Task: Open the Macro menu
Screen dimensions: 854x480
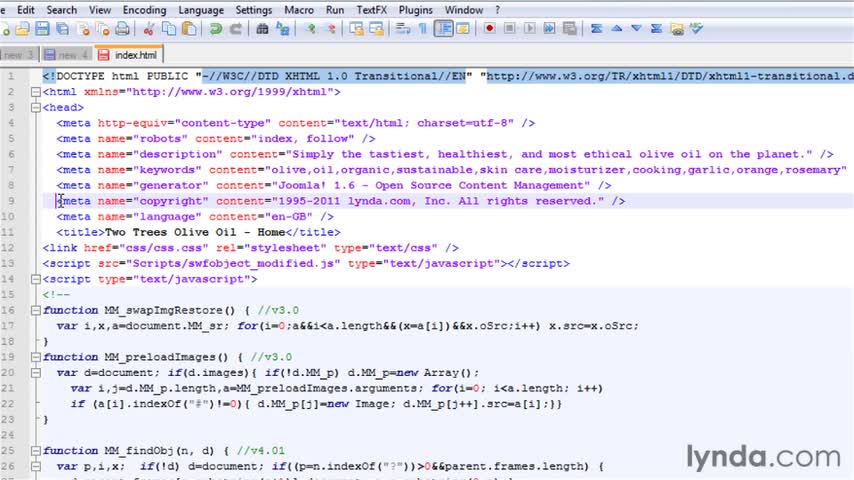Action: (x=299, y=10)
